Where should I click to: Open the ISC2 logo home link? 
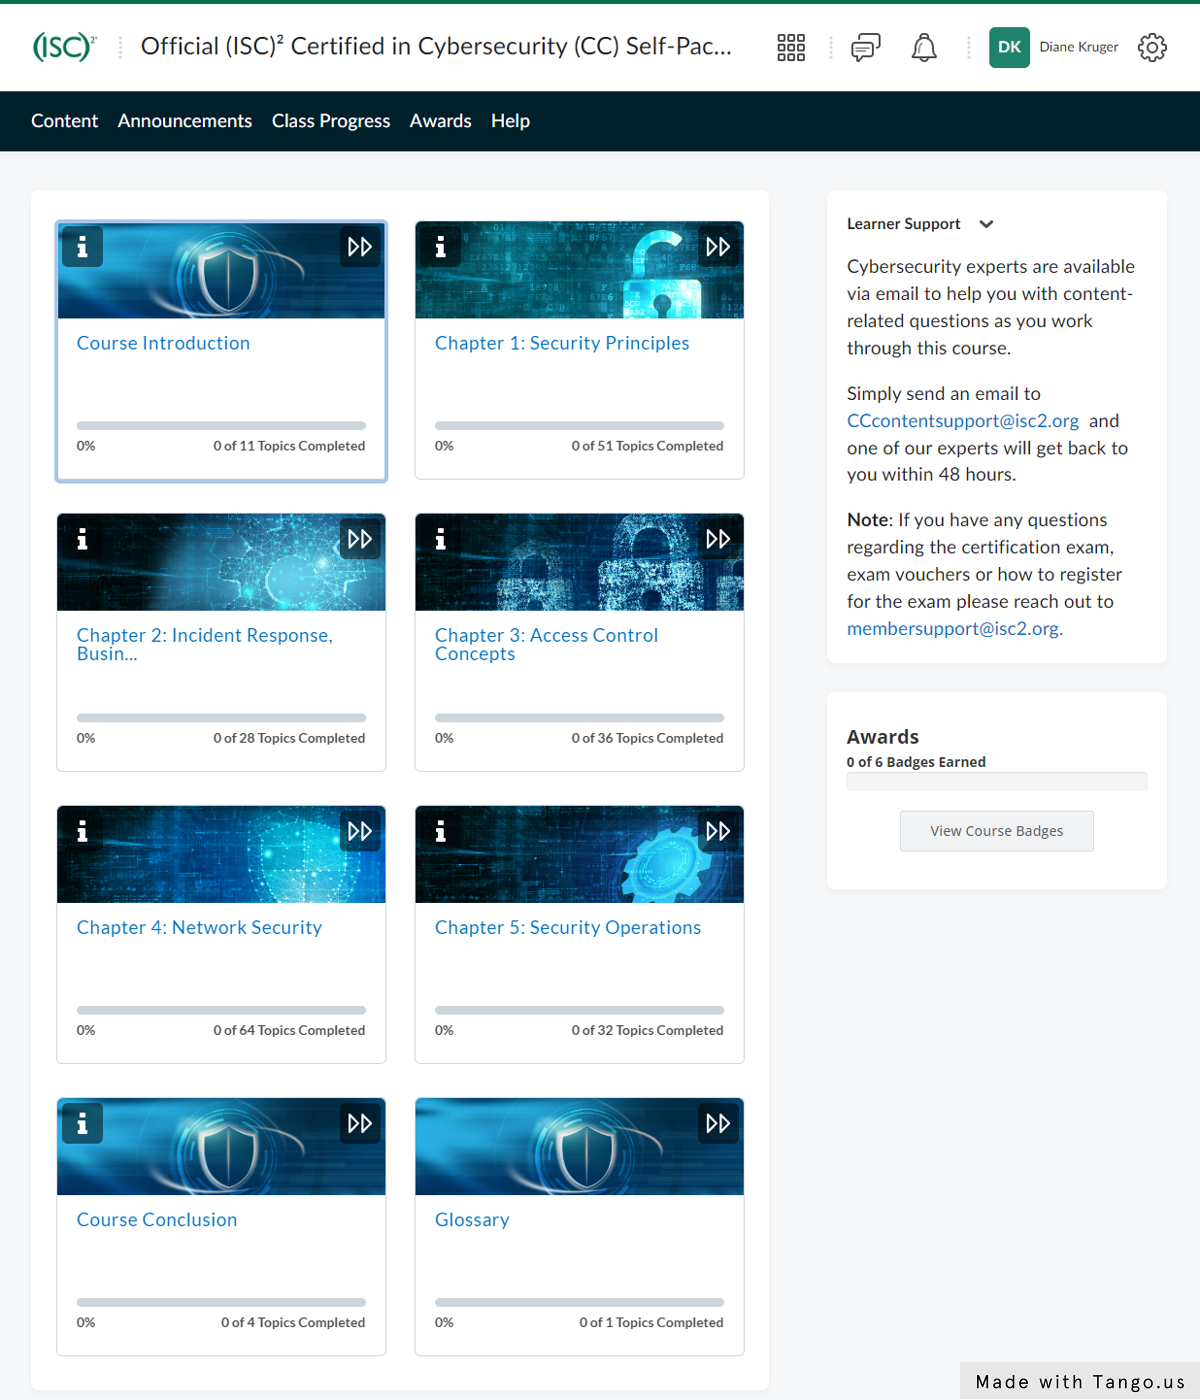click(65, 47)
